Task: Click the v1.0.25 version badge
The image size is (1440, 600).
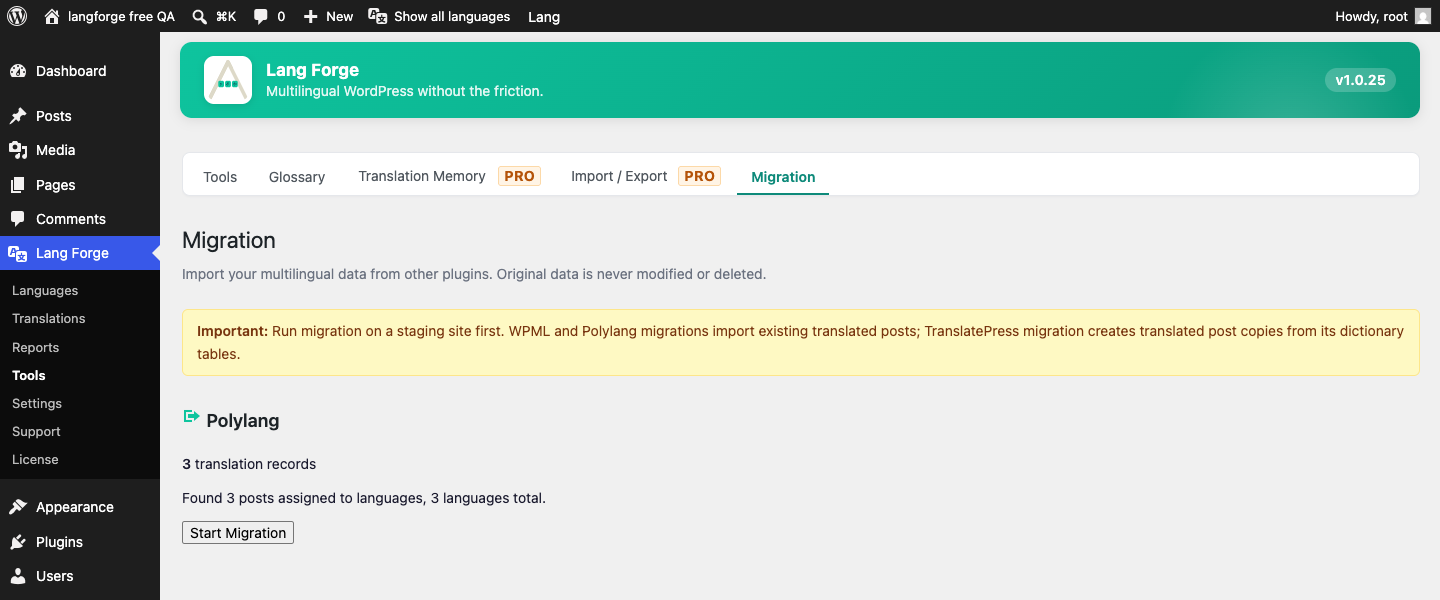Action: 1360,80
